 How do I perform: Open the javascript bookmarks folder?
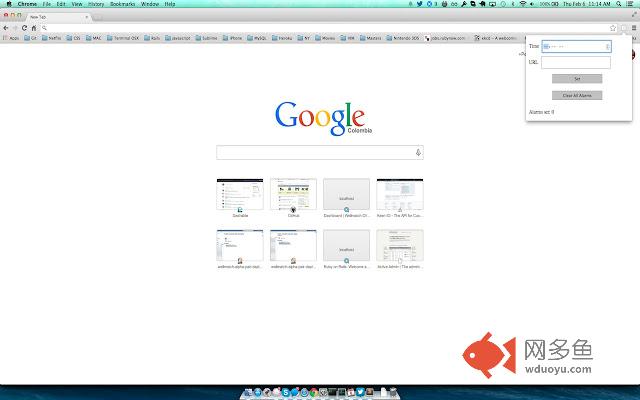pos(178,38)
